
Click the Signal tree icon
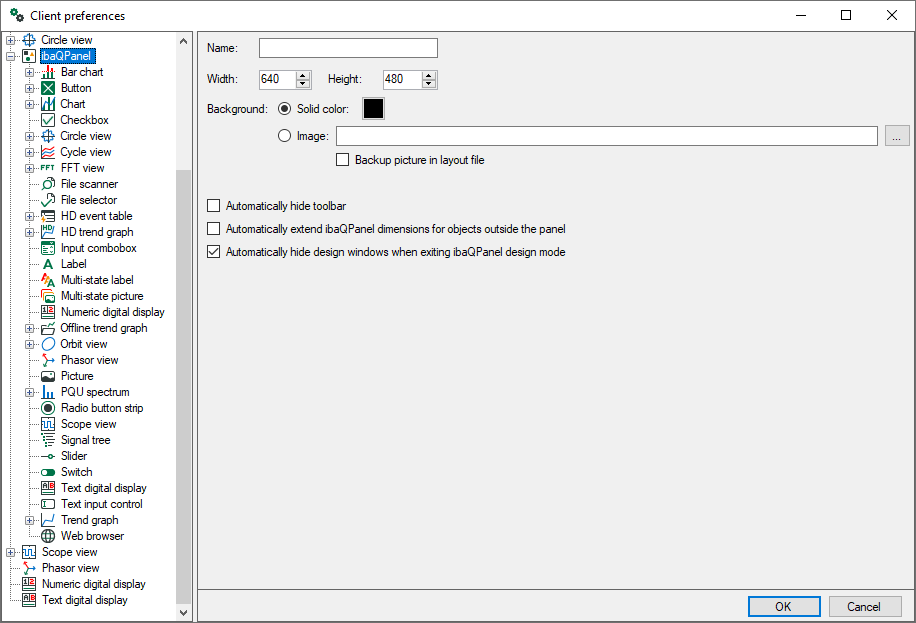pos(48,440)
